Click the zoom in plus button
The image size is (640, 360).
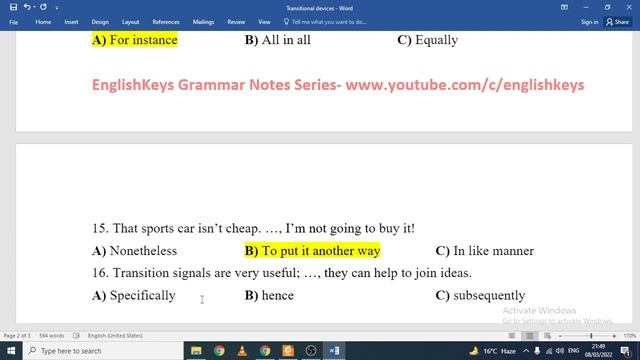tap(614, 336)
